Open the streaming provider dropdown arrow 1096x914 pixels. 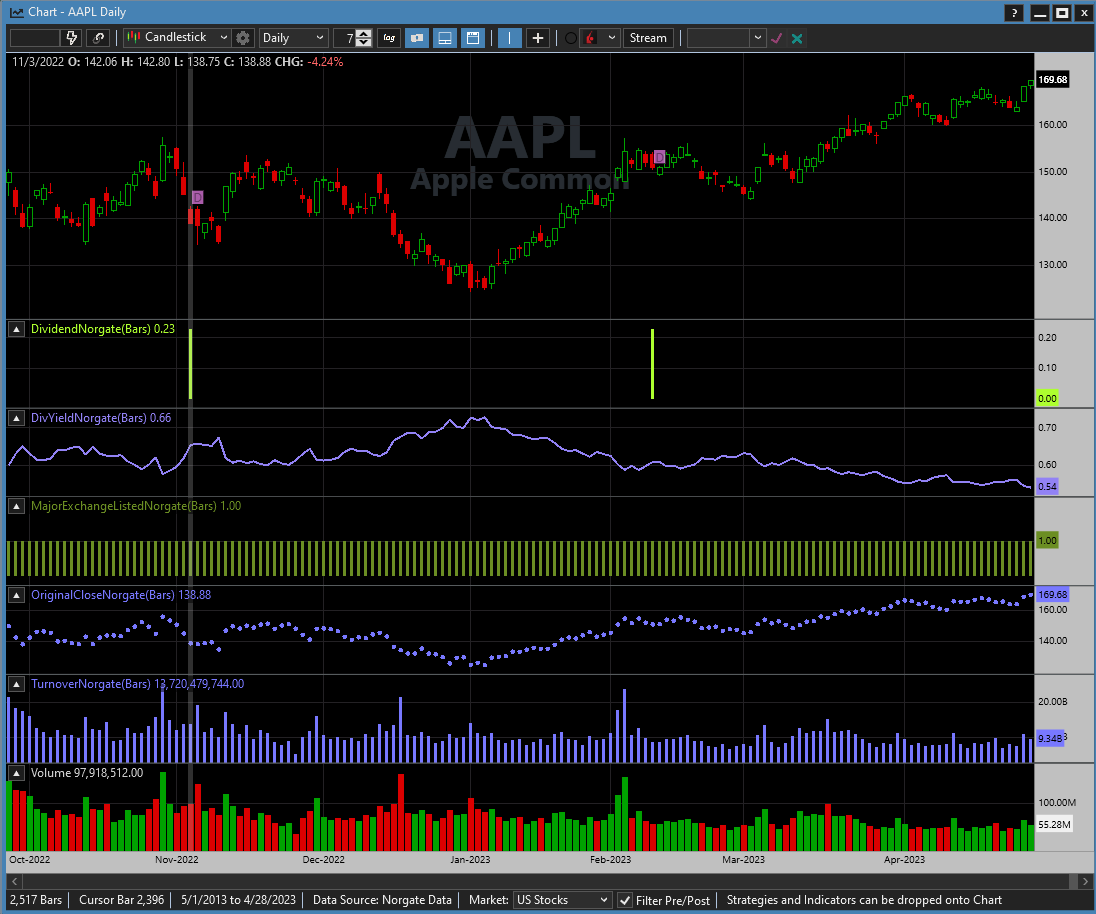(x=612, y=38)
